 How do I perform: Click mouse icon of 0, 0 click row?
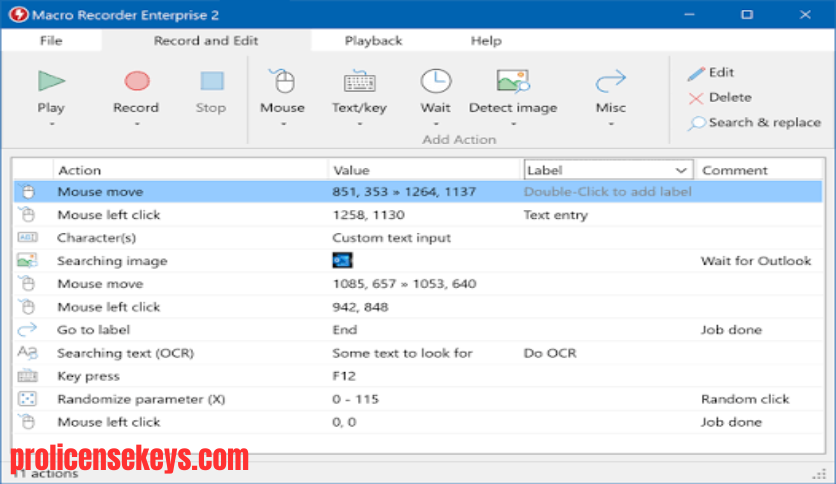pos(27,422)
